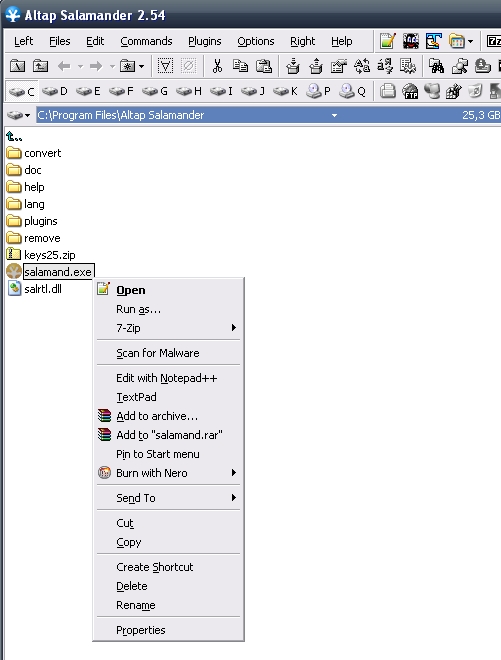Click the Parent Directory toolbar icon

coord(40,66)
